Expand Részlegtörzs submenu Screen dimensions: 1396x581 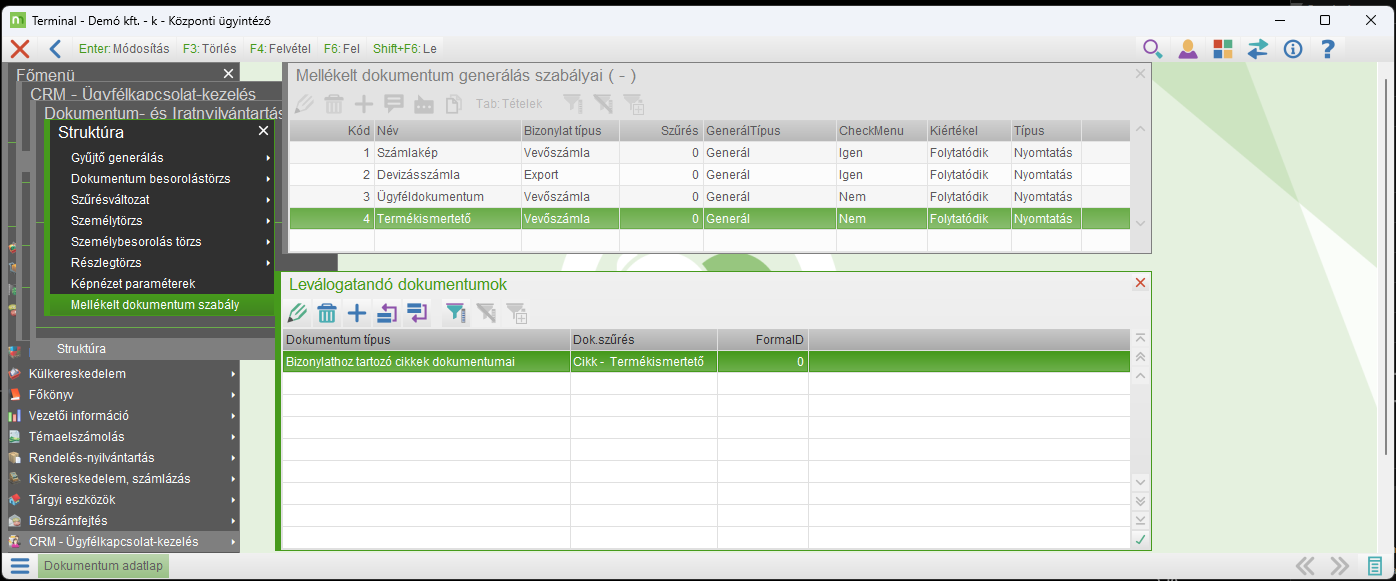(160, 263)
